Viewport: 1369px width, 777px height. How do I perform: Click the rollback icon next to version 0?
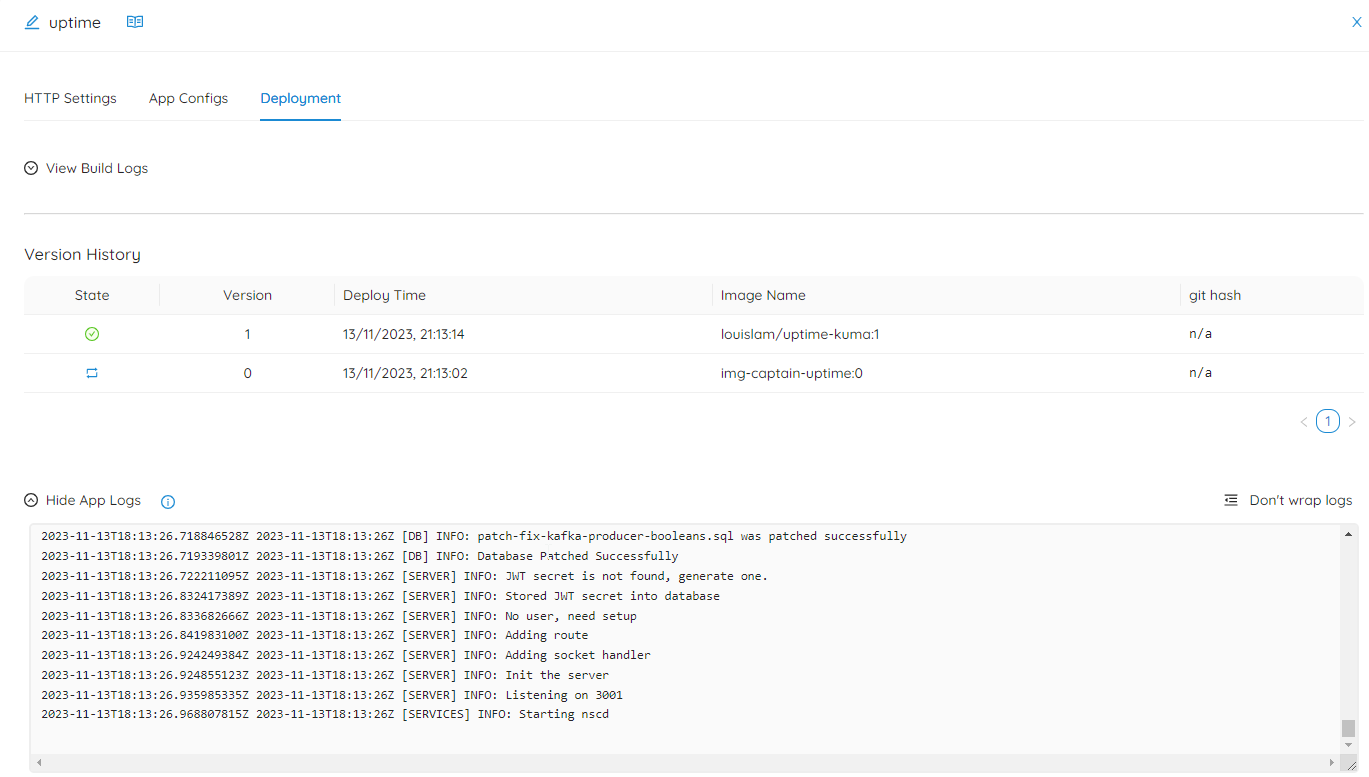(91, 372)
